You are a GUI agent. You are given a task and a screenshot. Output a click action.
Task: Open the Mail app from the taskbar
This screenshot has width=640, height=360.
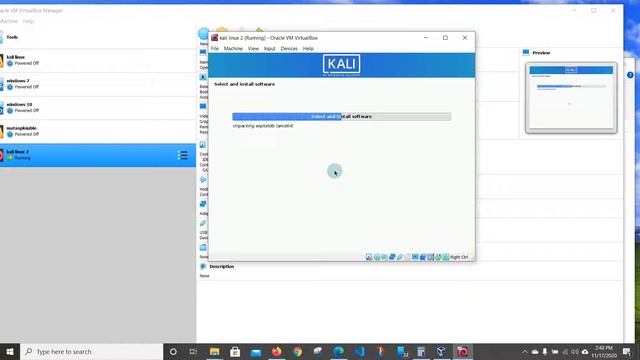256,351
